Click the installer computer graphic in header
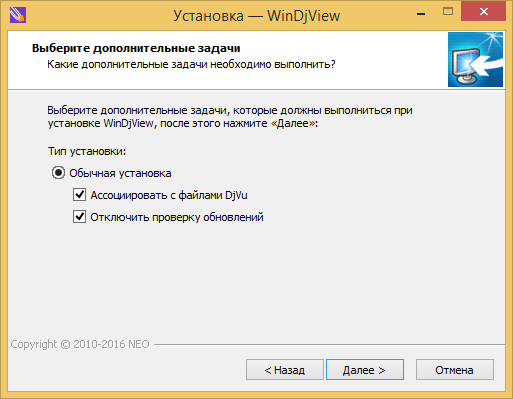Screen dimensions: 513x399 [x=475, y=59]
